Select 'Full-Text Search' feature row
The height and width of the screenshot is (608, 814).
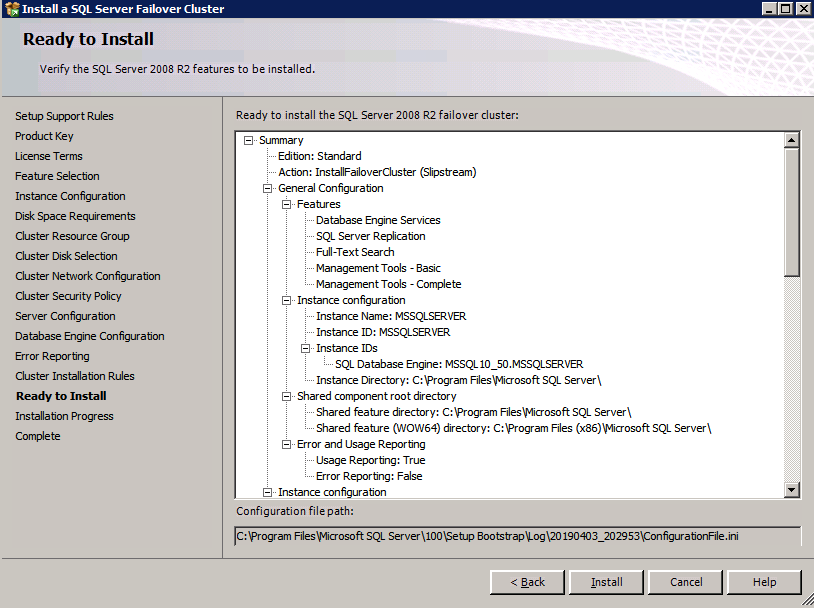click(355, 252)
